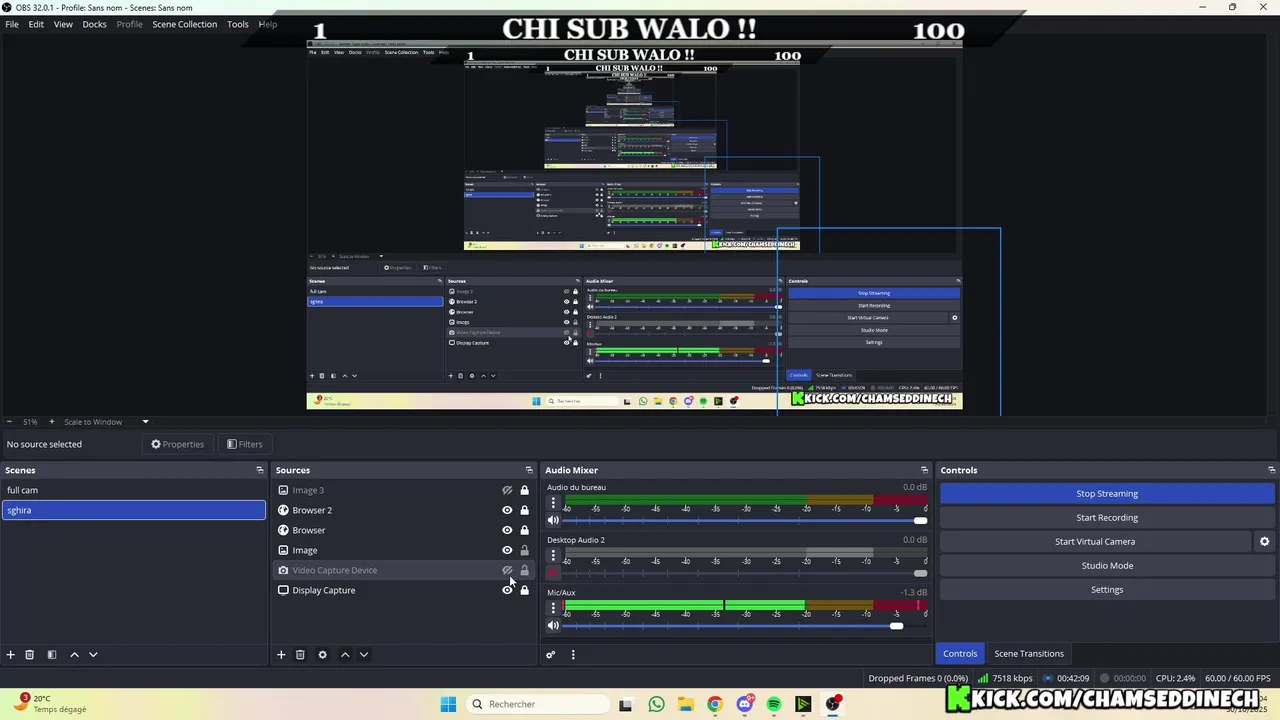The height and width of the screenshot is (720, 1280).
Task: Delete the selected source
Action: click(x=300, y=655)
